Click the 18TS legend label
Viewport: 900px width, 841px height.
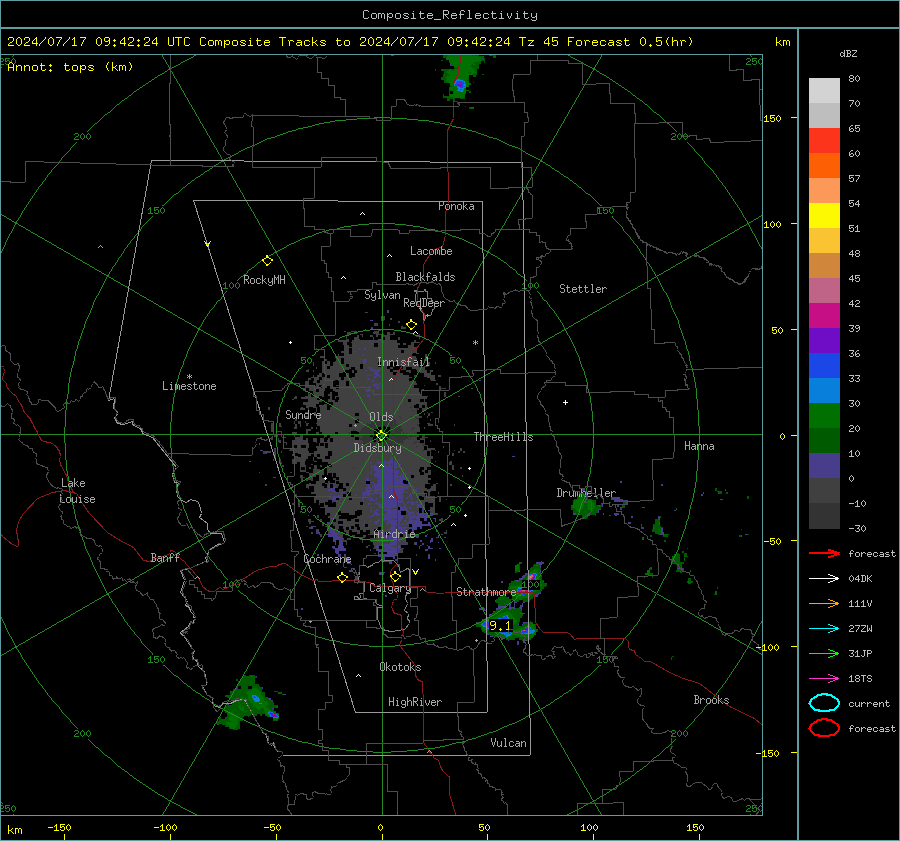pos(860,679)
